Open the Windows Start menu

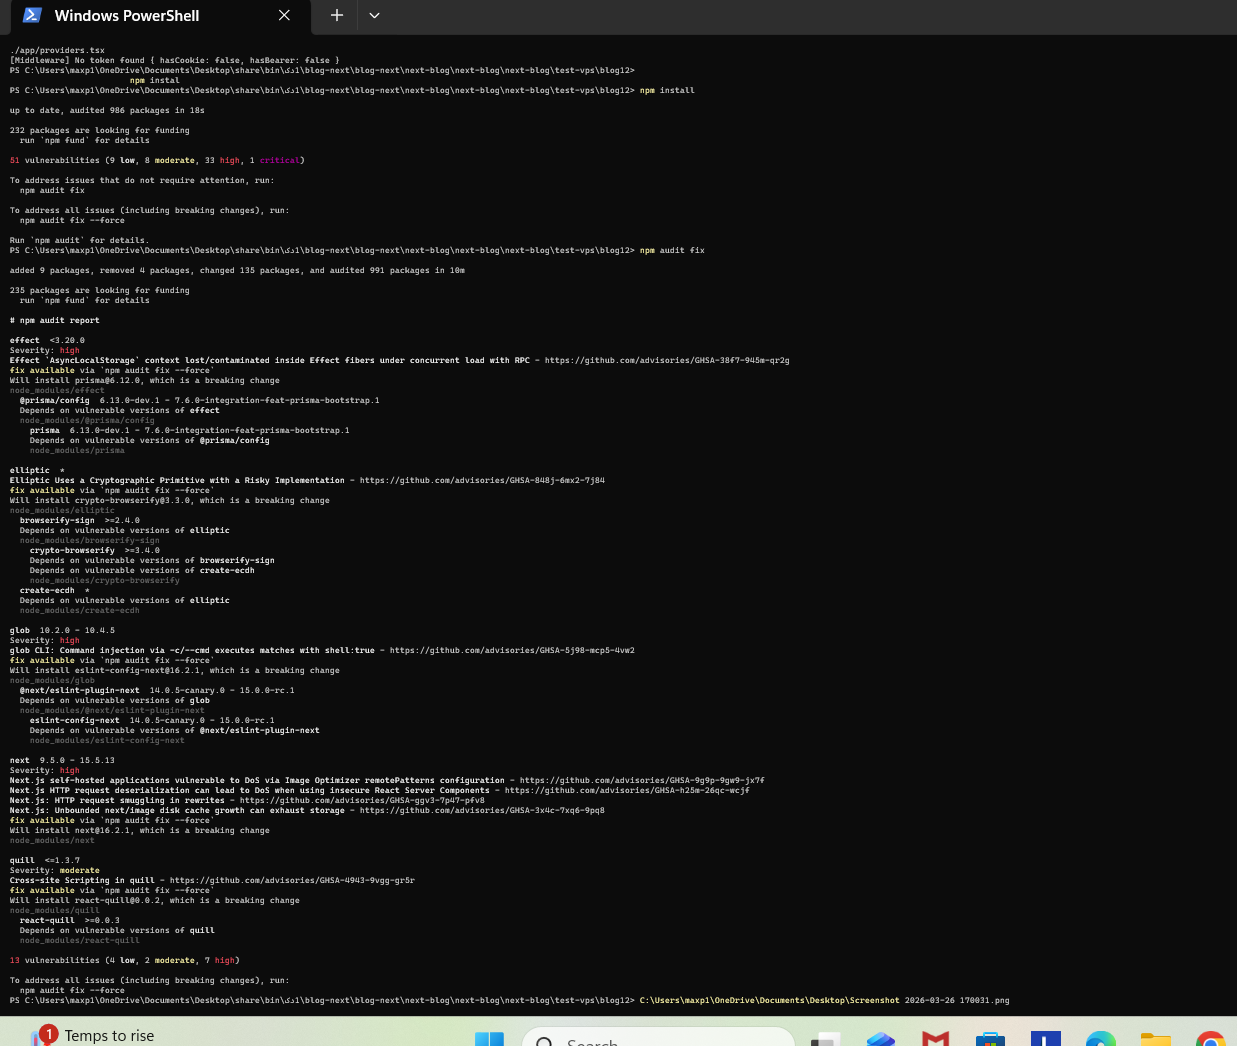(489, 1040)
